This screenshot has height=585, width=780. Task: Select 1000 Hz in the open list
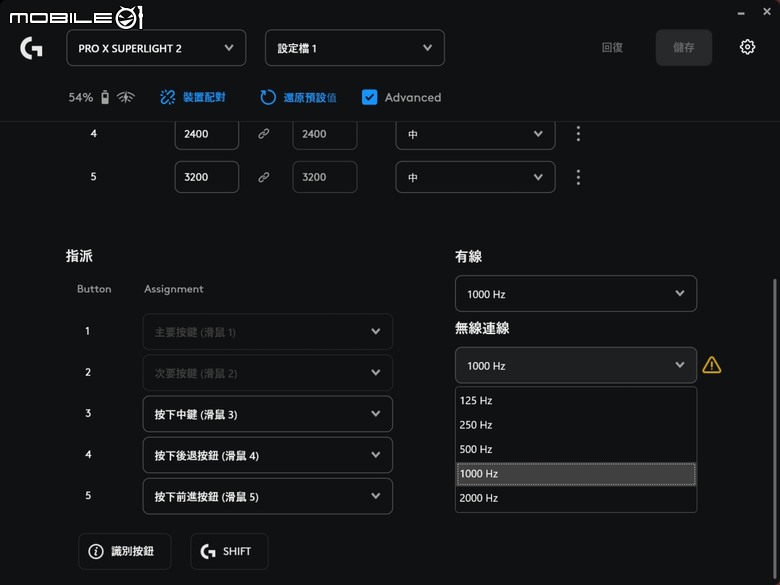(x=576, y=474)
